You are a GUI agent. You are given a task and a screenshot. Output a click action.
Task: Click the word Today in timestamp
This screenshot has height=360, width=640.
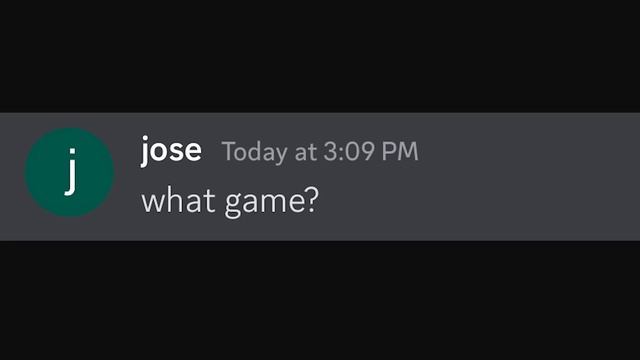(254, 152)
